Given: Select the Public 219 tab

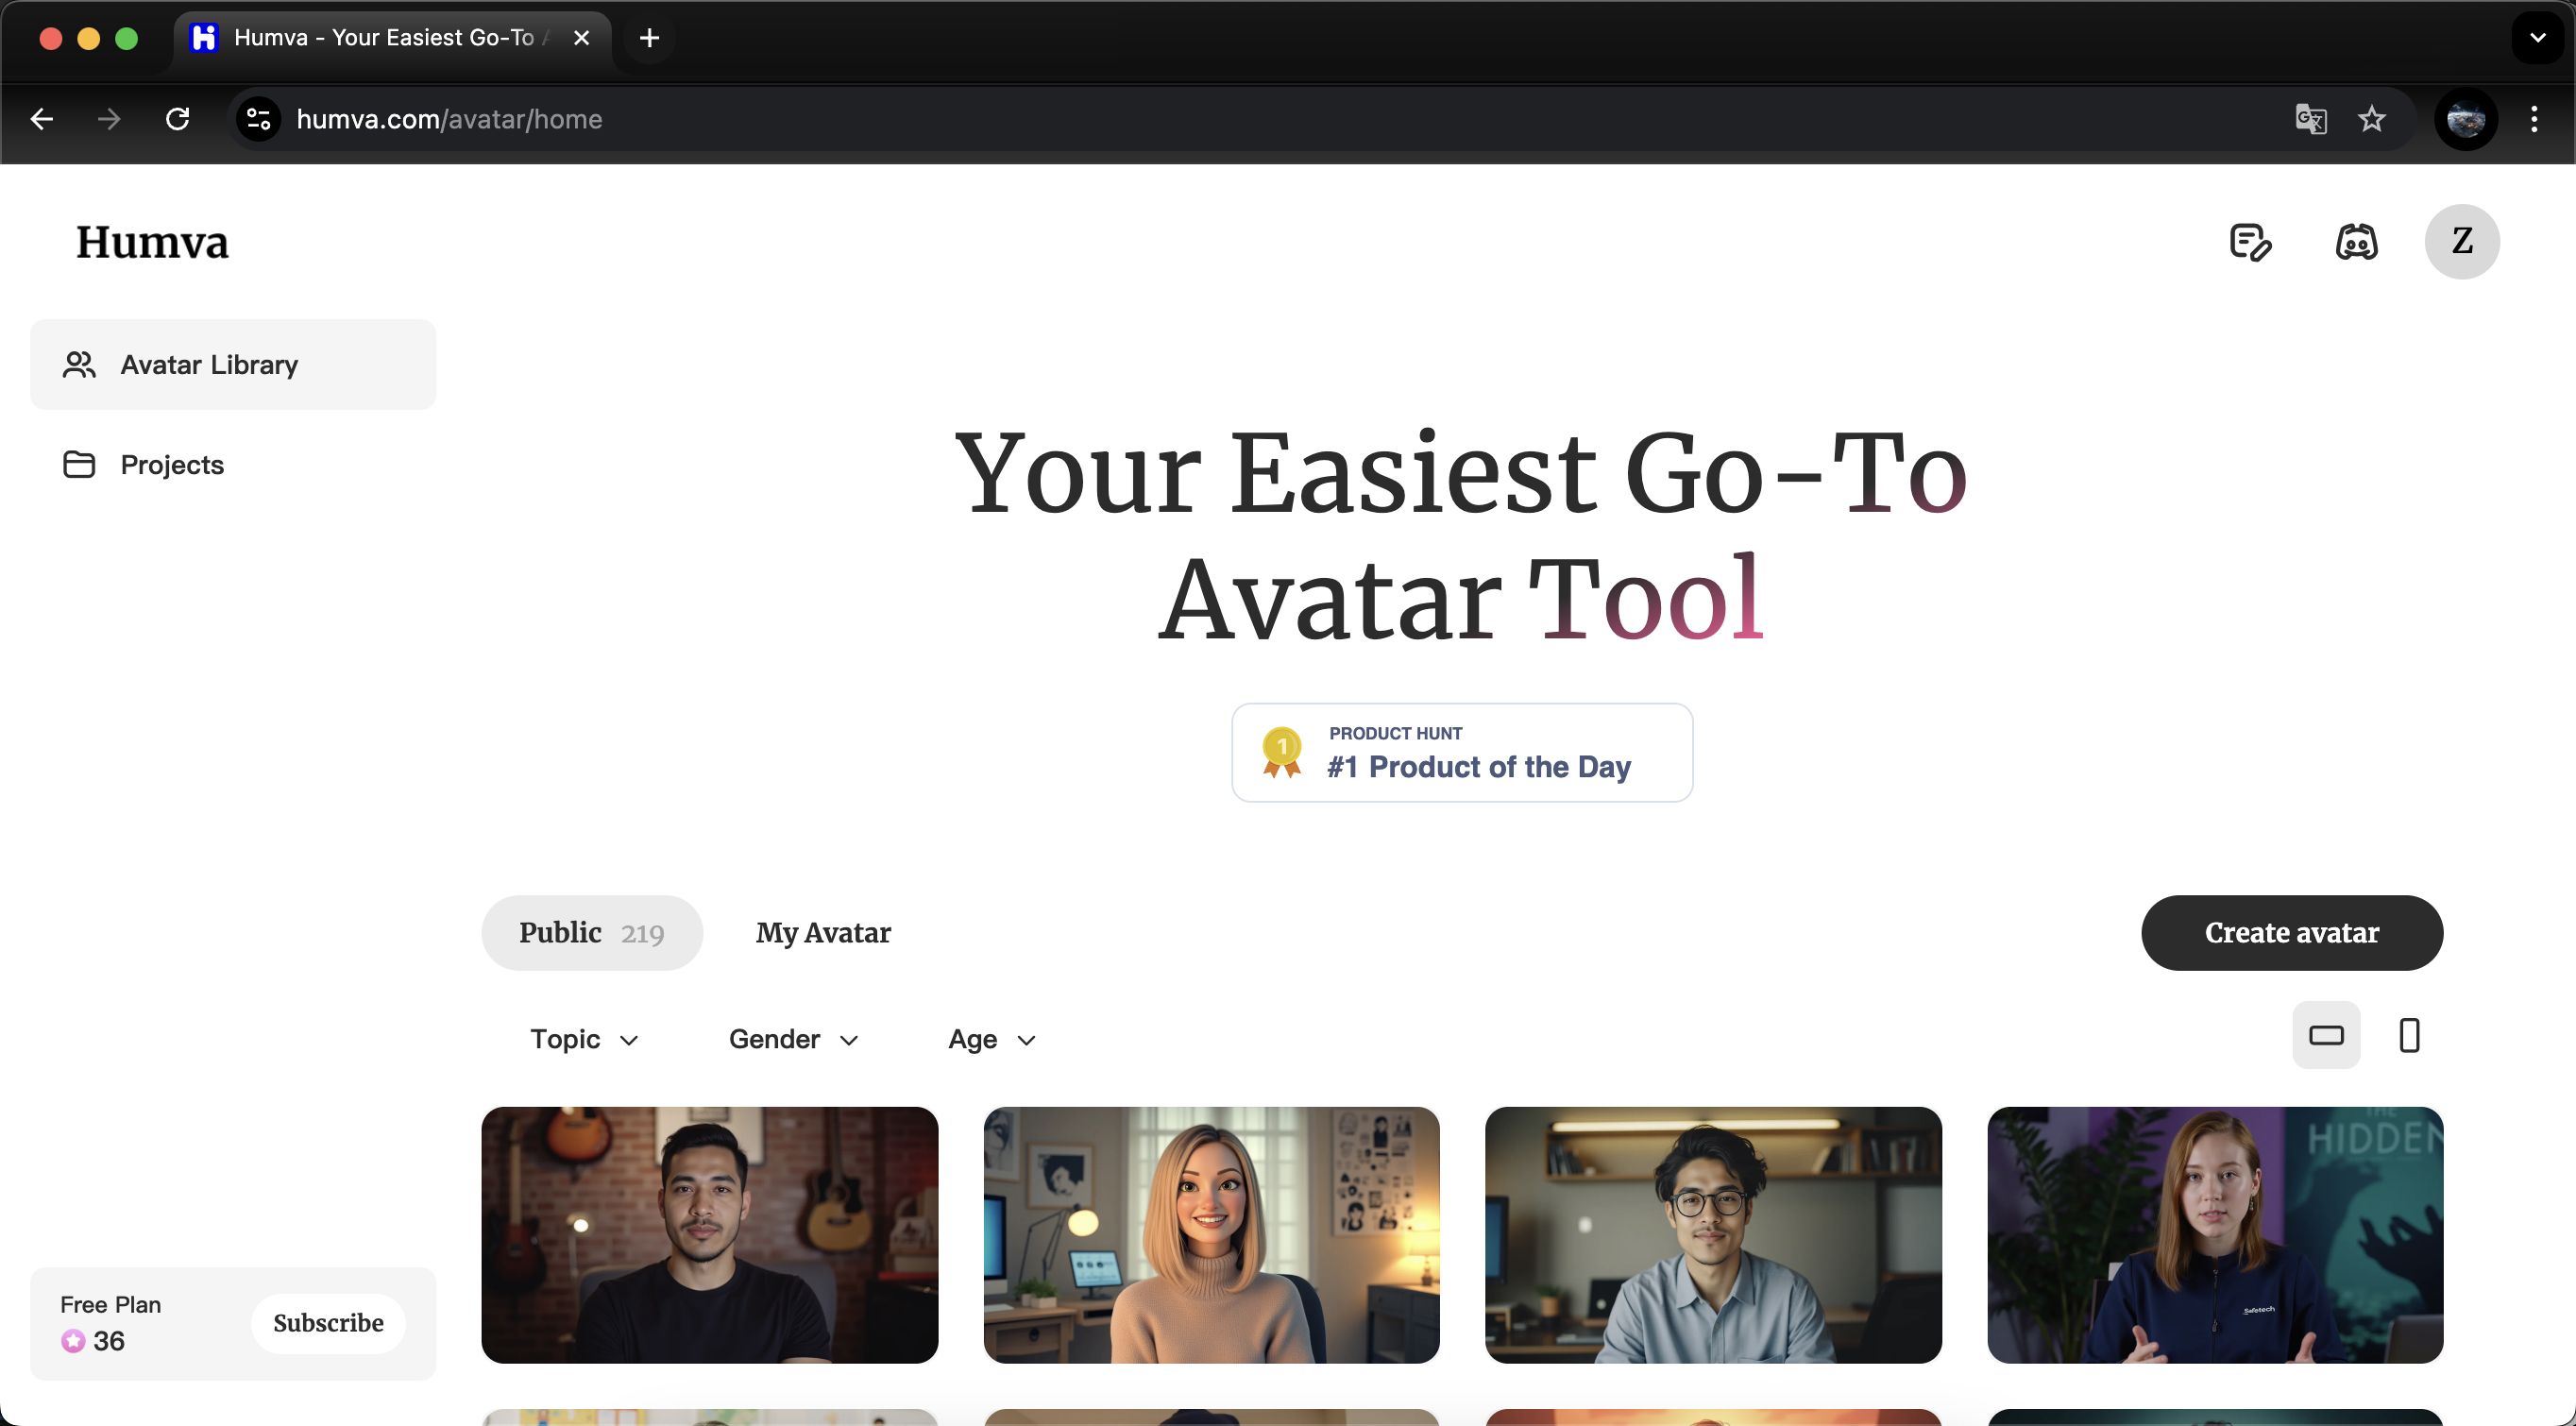Looking at the screenshot, I should pos(591,932).
